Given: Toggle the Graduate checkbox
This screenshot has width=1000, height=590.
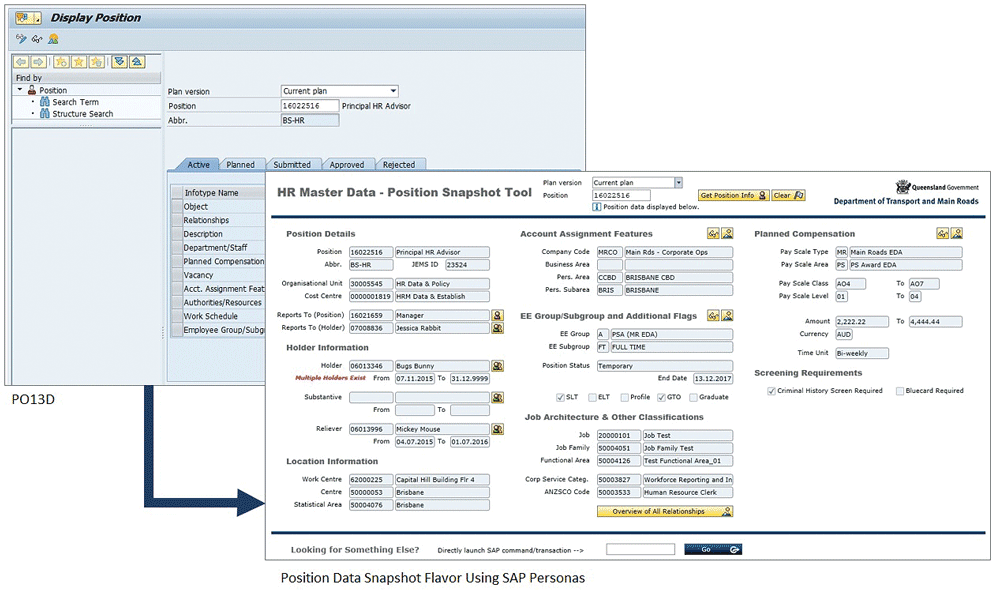Looking at the screenshot, I should [693, 397].
